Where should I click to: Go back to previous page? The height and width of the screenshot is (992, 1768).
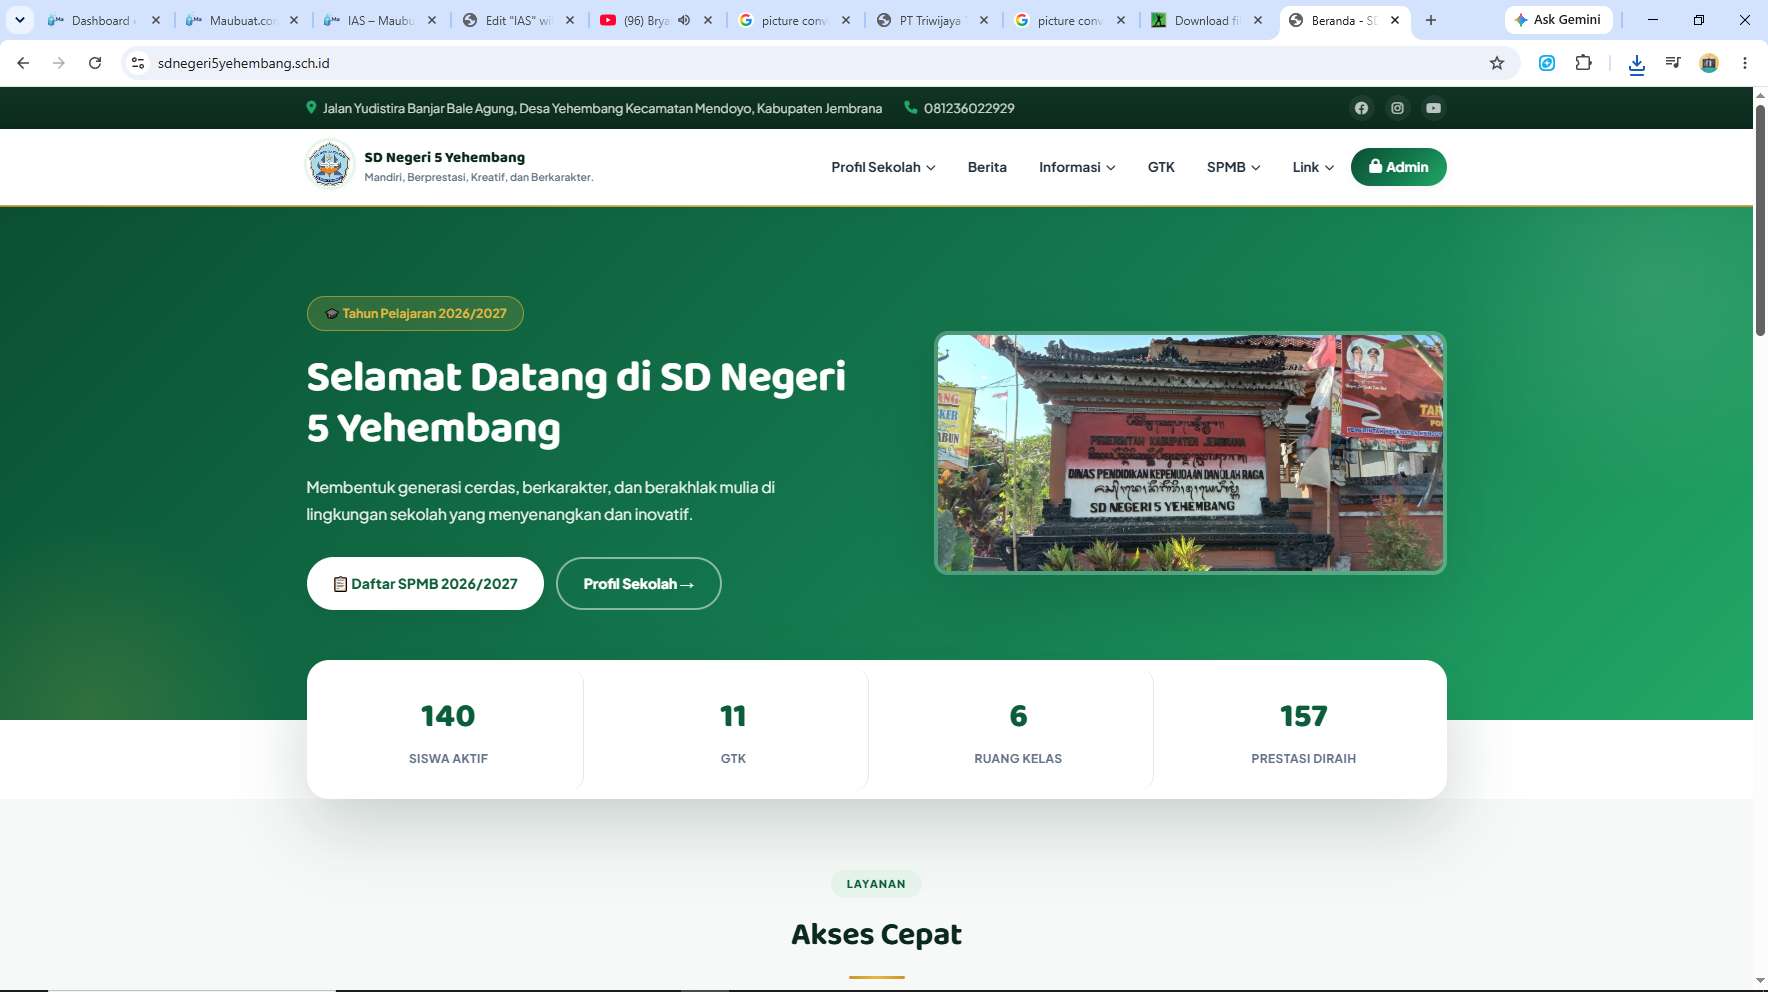23,63
